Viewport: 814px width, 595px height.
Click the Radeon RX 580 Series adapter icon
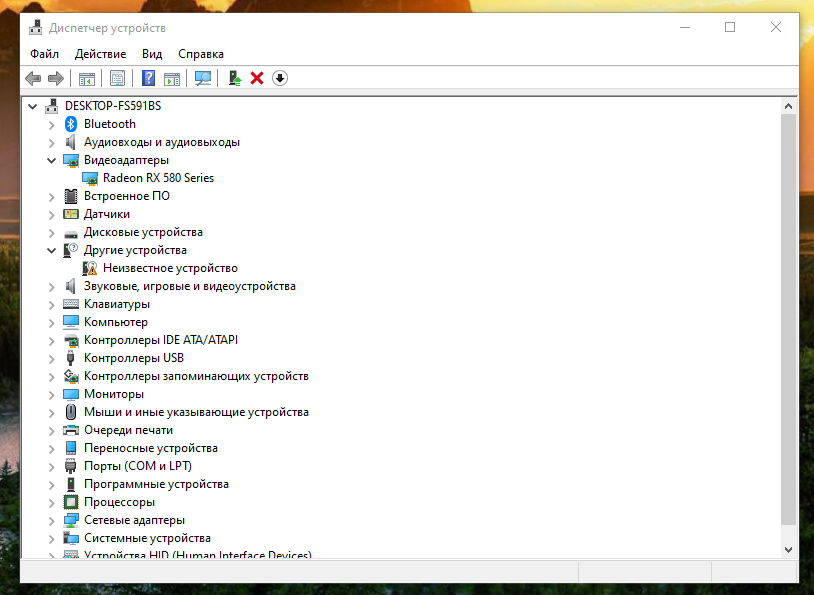[x=90, y=178]
